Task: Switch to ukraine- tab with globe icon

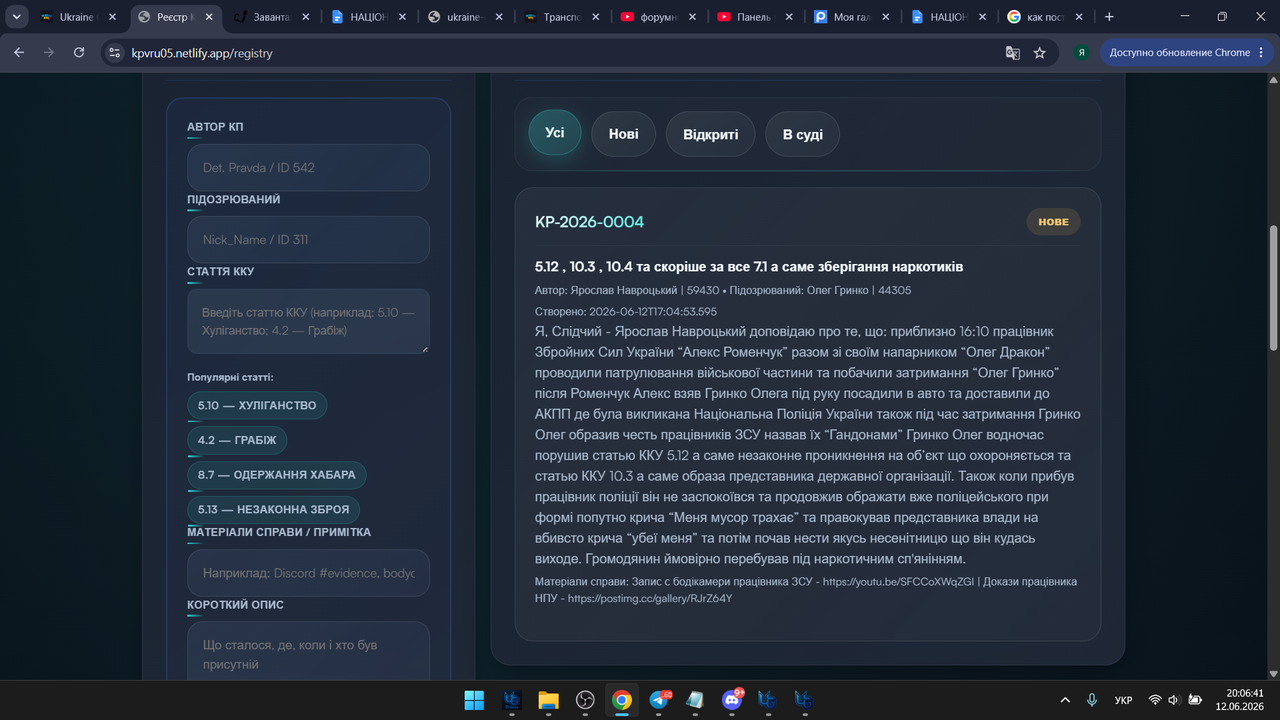Action: point(465,17)
